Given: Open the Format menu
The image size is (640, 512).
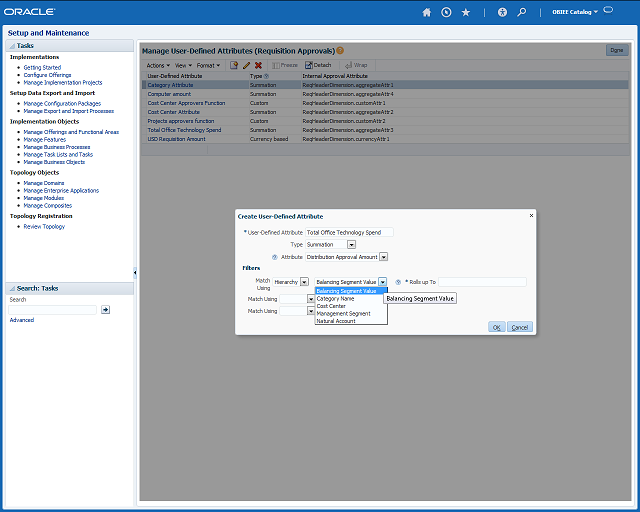Looking at the screenshot, I should pos(208,65).
